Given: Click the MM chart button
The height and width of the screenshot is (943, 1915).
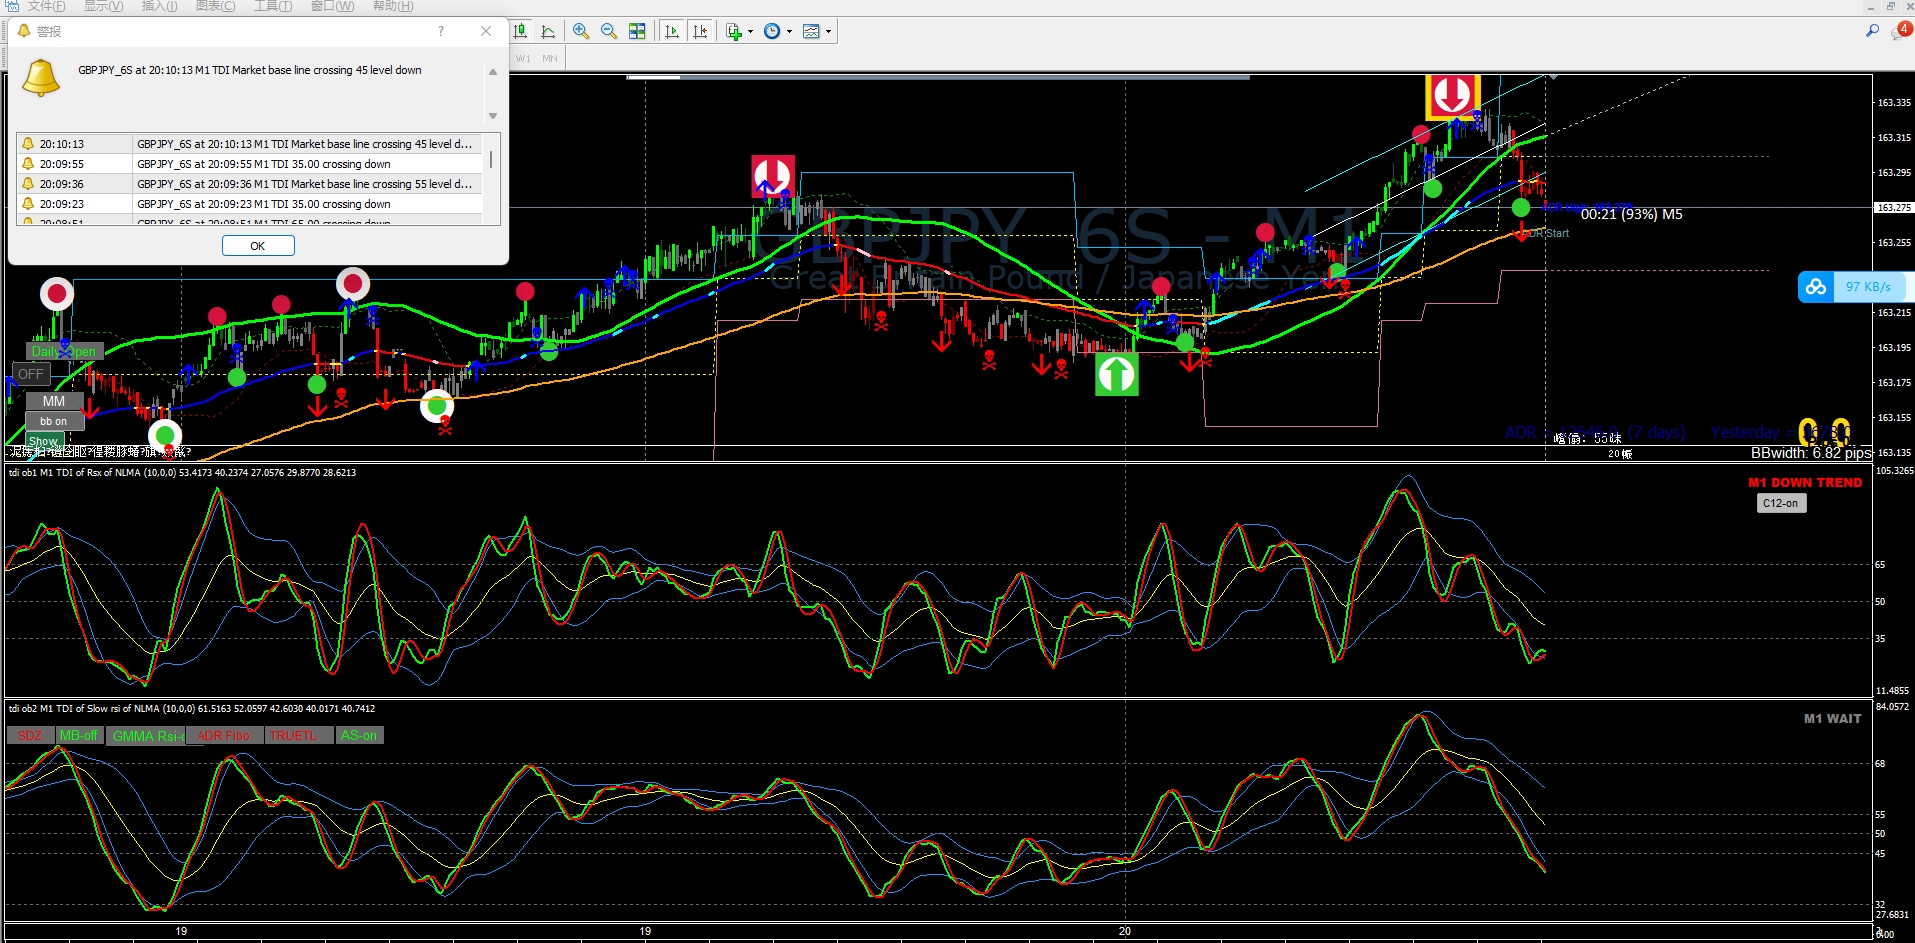Looking at the screenshot, I should pyautogui.click(x=54, y=401).
